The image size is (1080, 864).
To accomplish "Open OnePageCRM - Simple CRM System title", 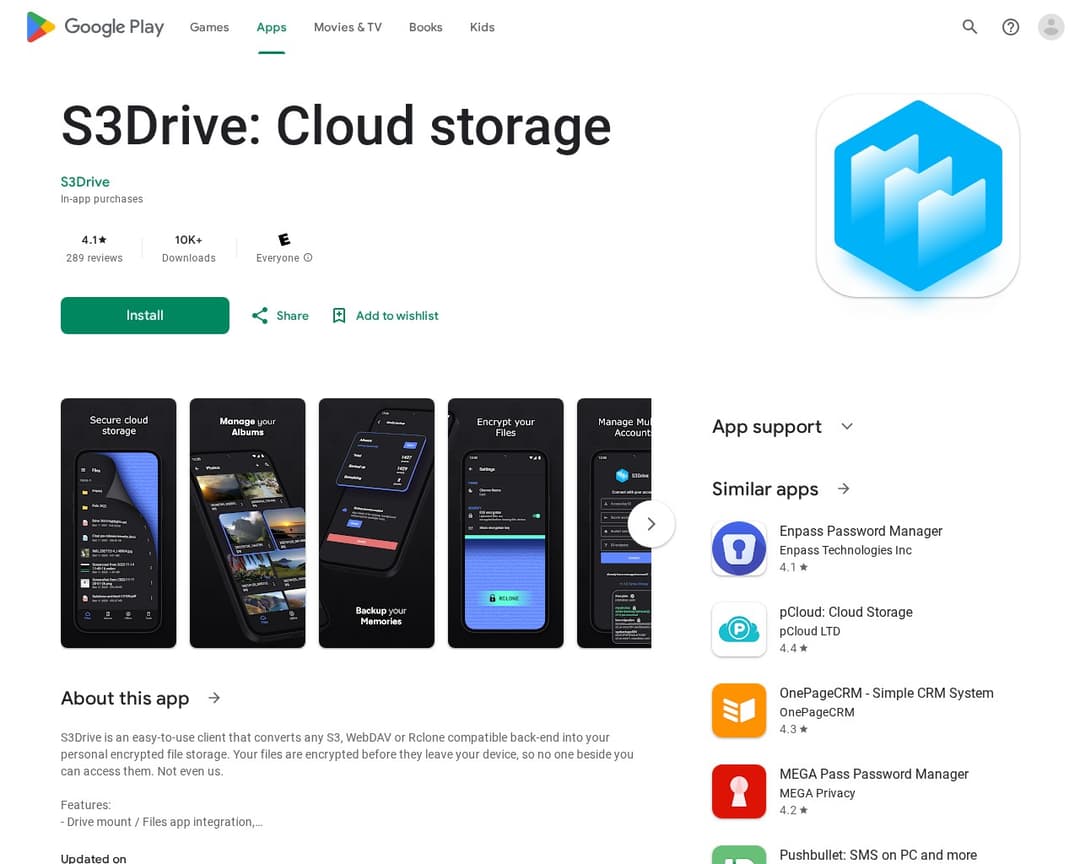I will 886,693.
